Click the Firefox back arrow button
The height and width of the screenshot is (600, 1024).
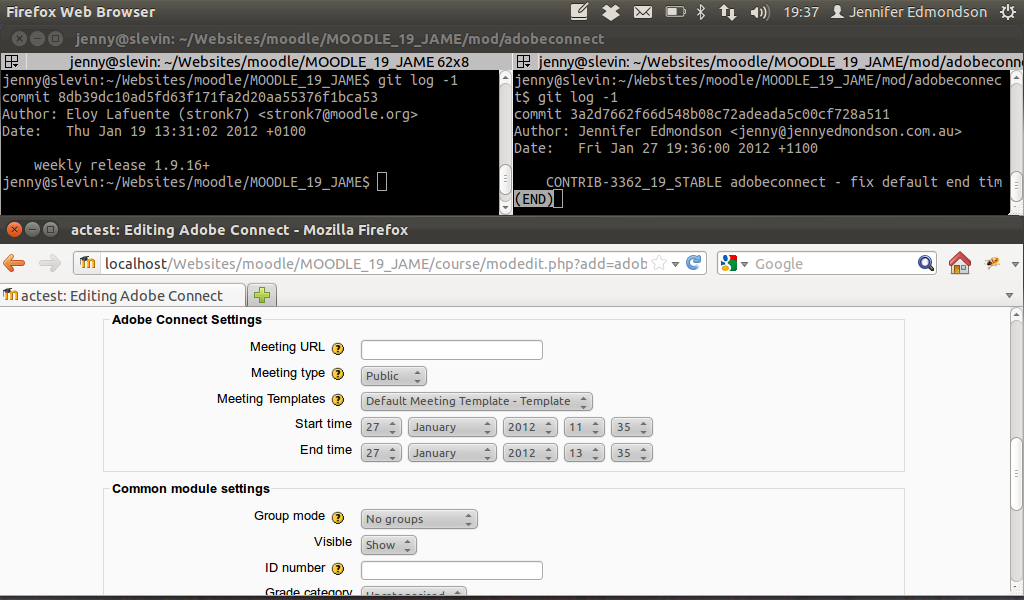(x=14, y=263)
